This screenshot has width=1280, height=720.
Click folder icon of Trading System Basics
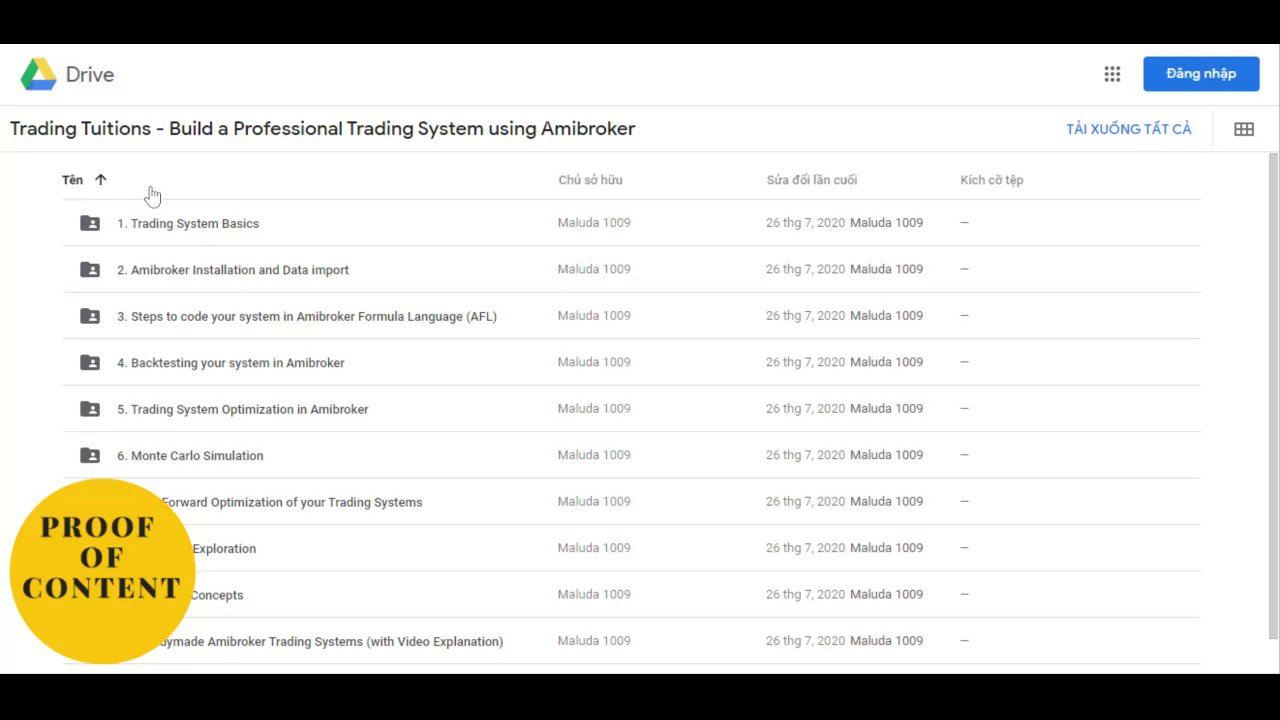pos(90,223)
